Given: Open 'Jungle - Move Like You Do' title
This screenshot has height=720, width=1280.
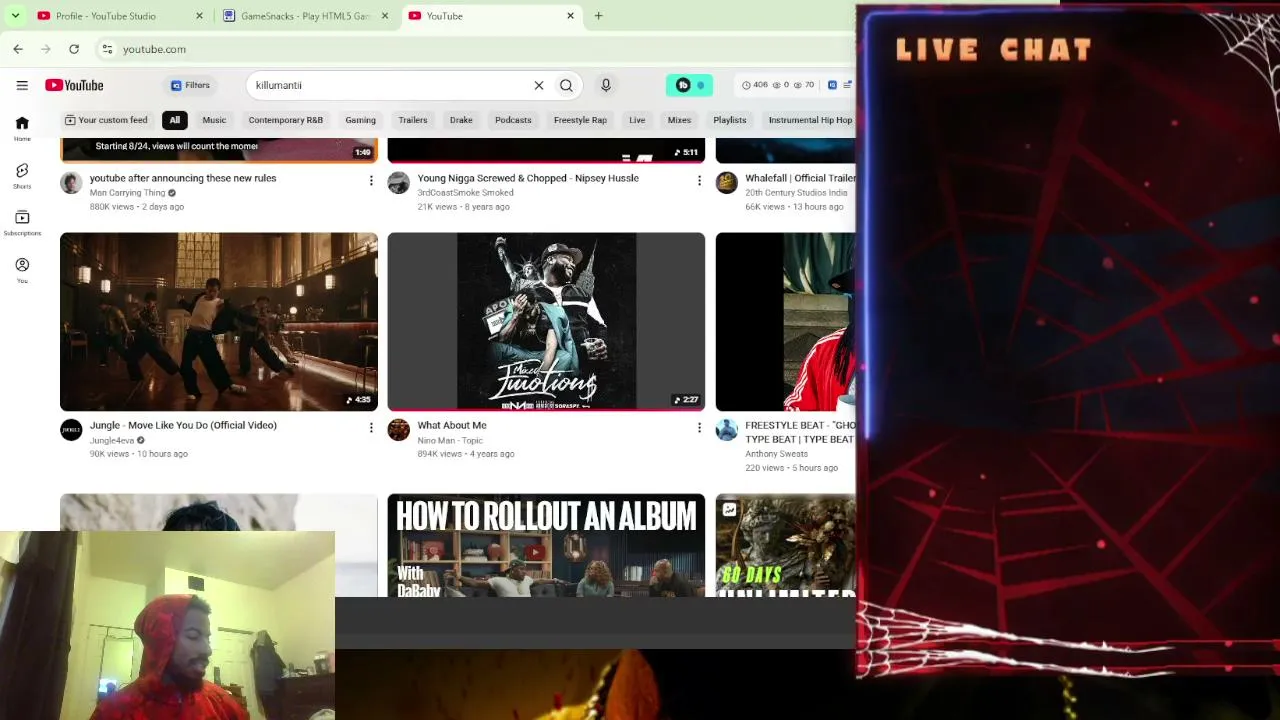Looking at the screenshot, I should [x=183, y=425].
